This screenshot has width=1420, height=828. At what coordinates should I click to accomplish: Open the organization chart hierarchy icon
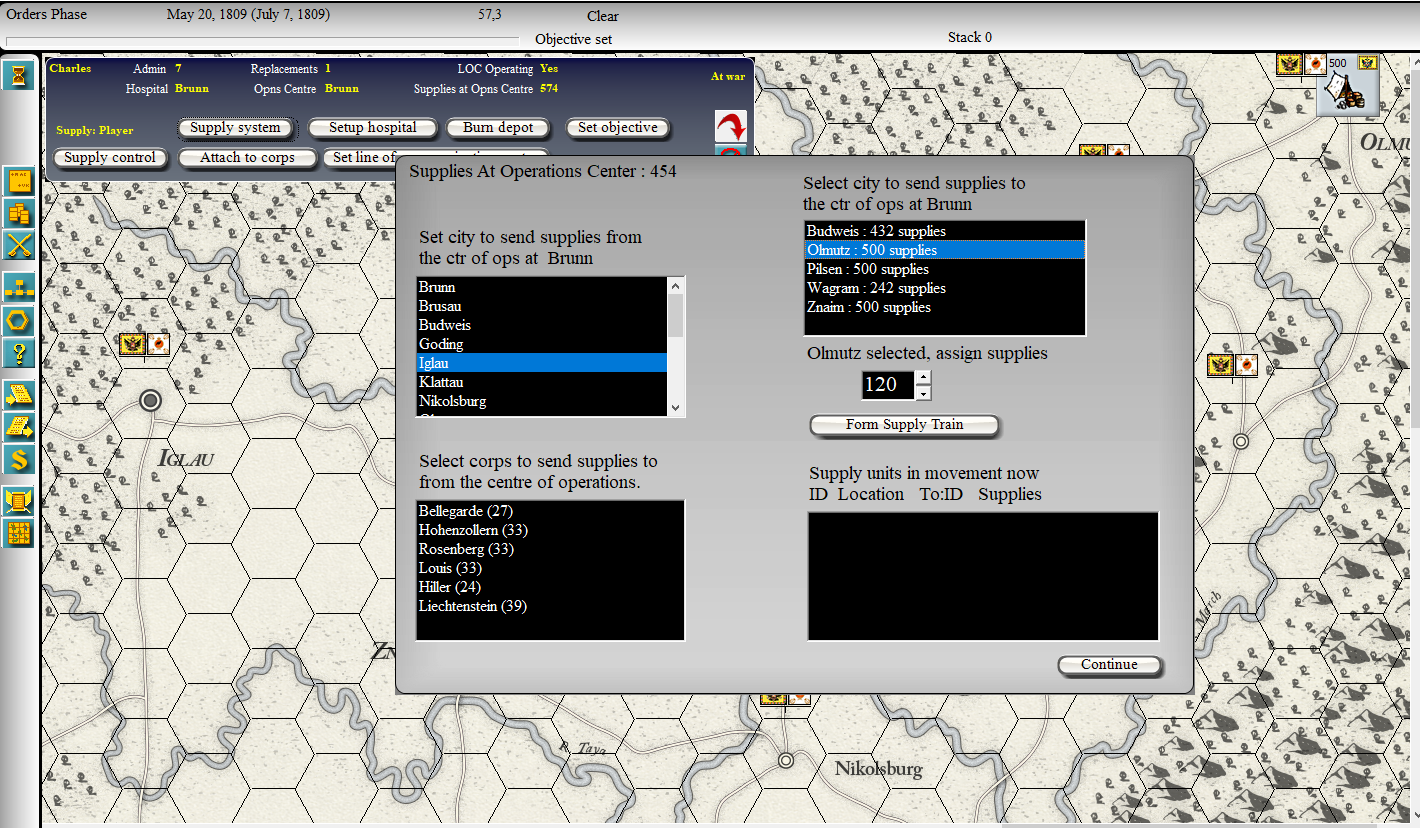(20, 288)
